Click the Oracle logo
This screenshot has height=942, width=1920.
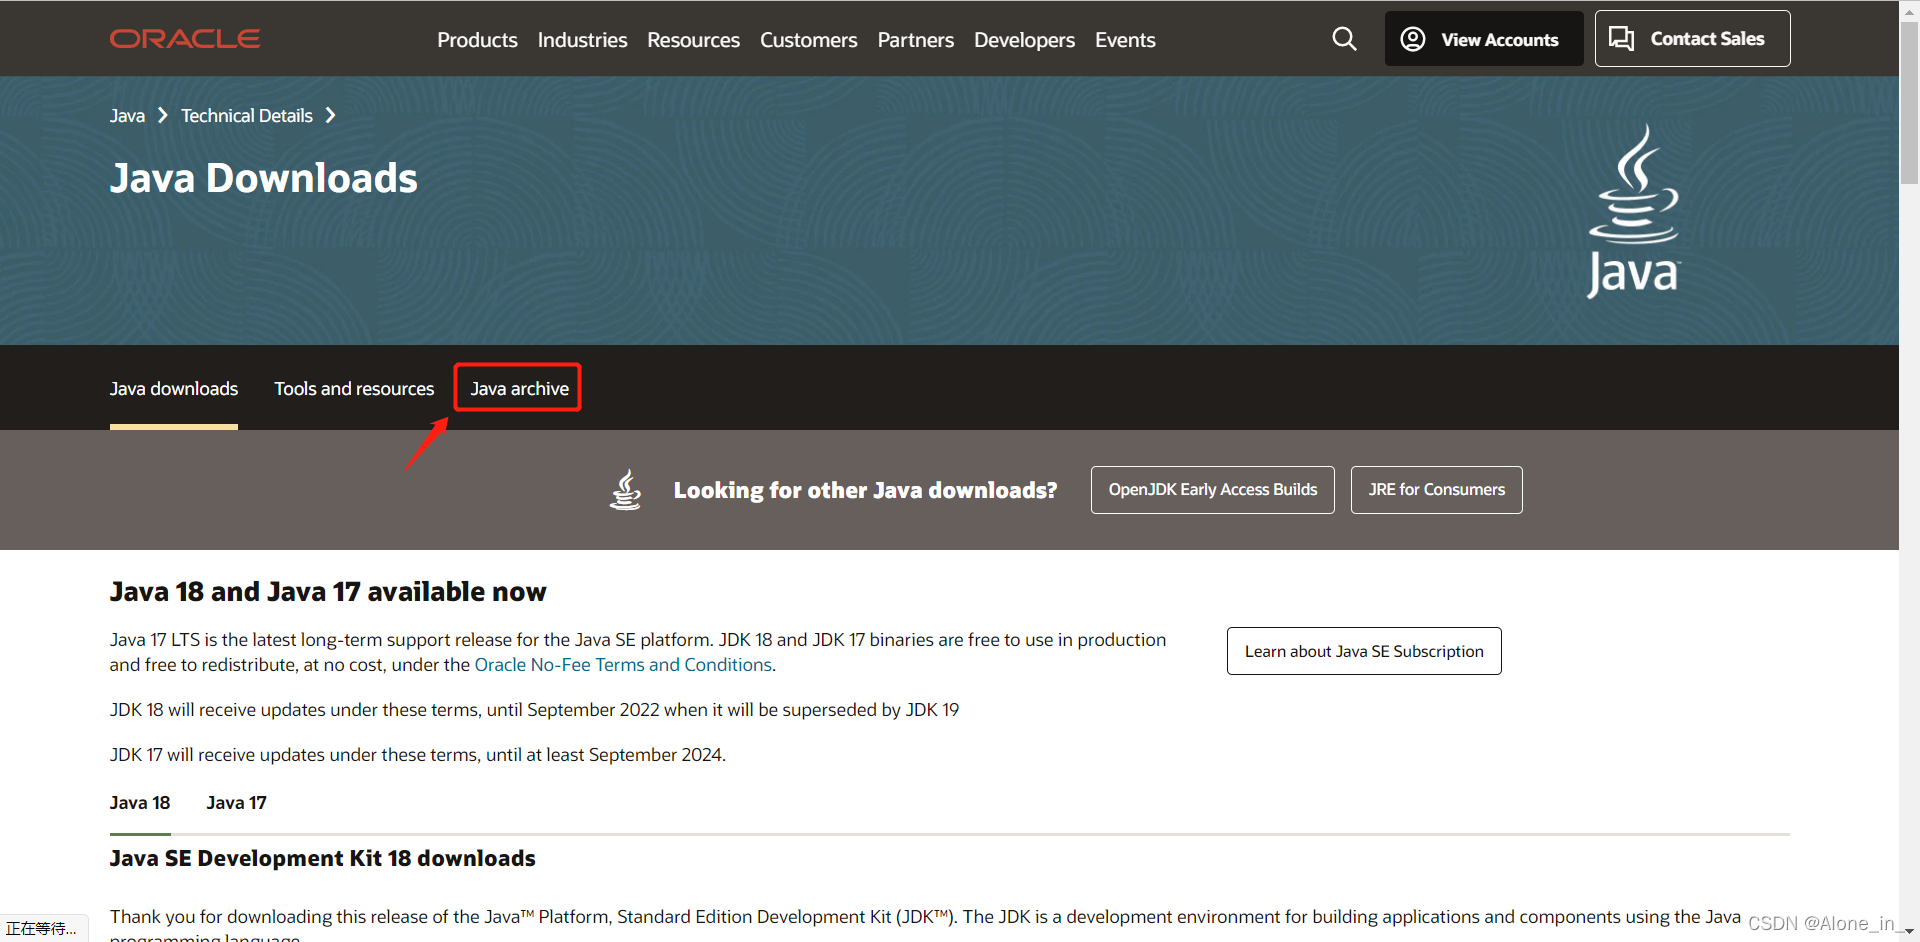[185, 39]
